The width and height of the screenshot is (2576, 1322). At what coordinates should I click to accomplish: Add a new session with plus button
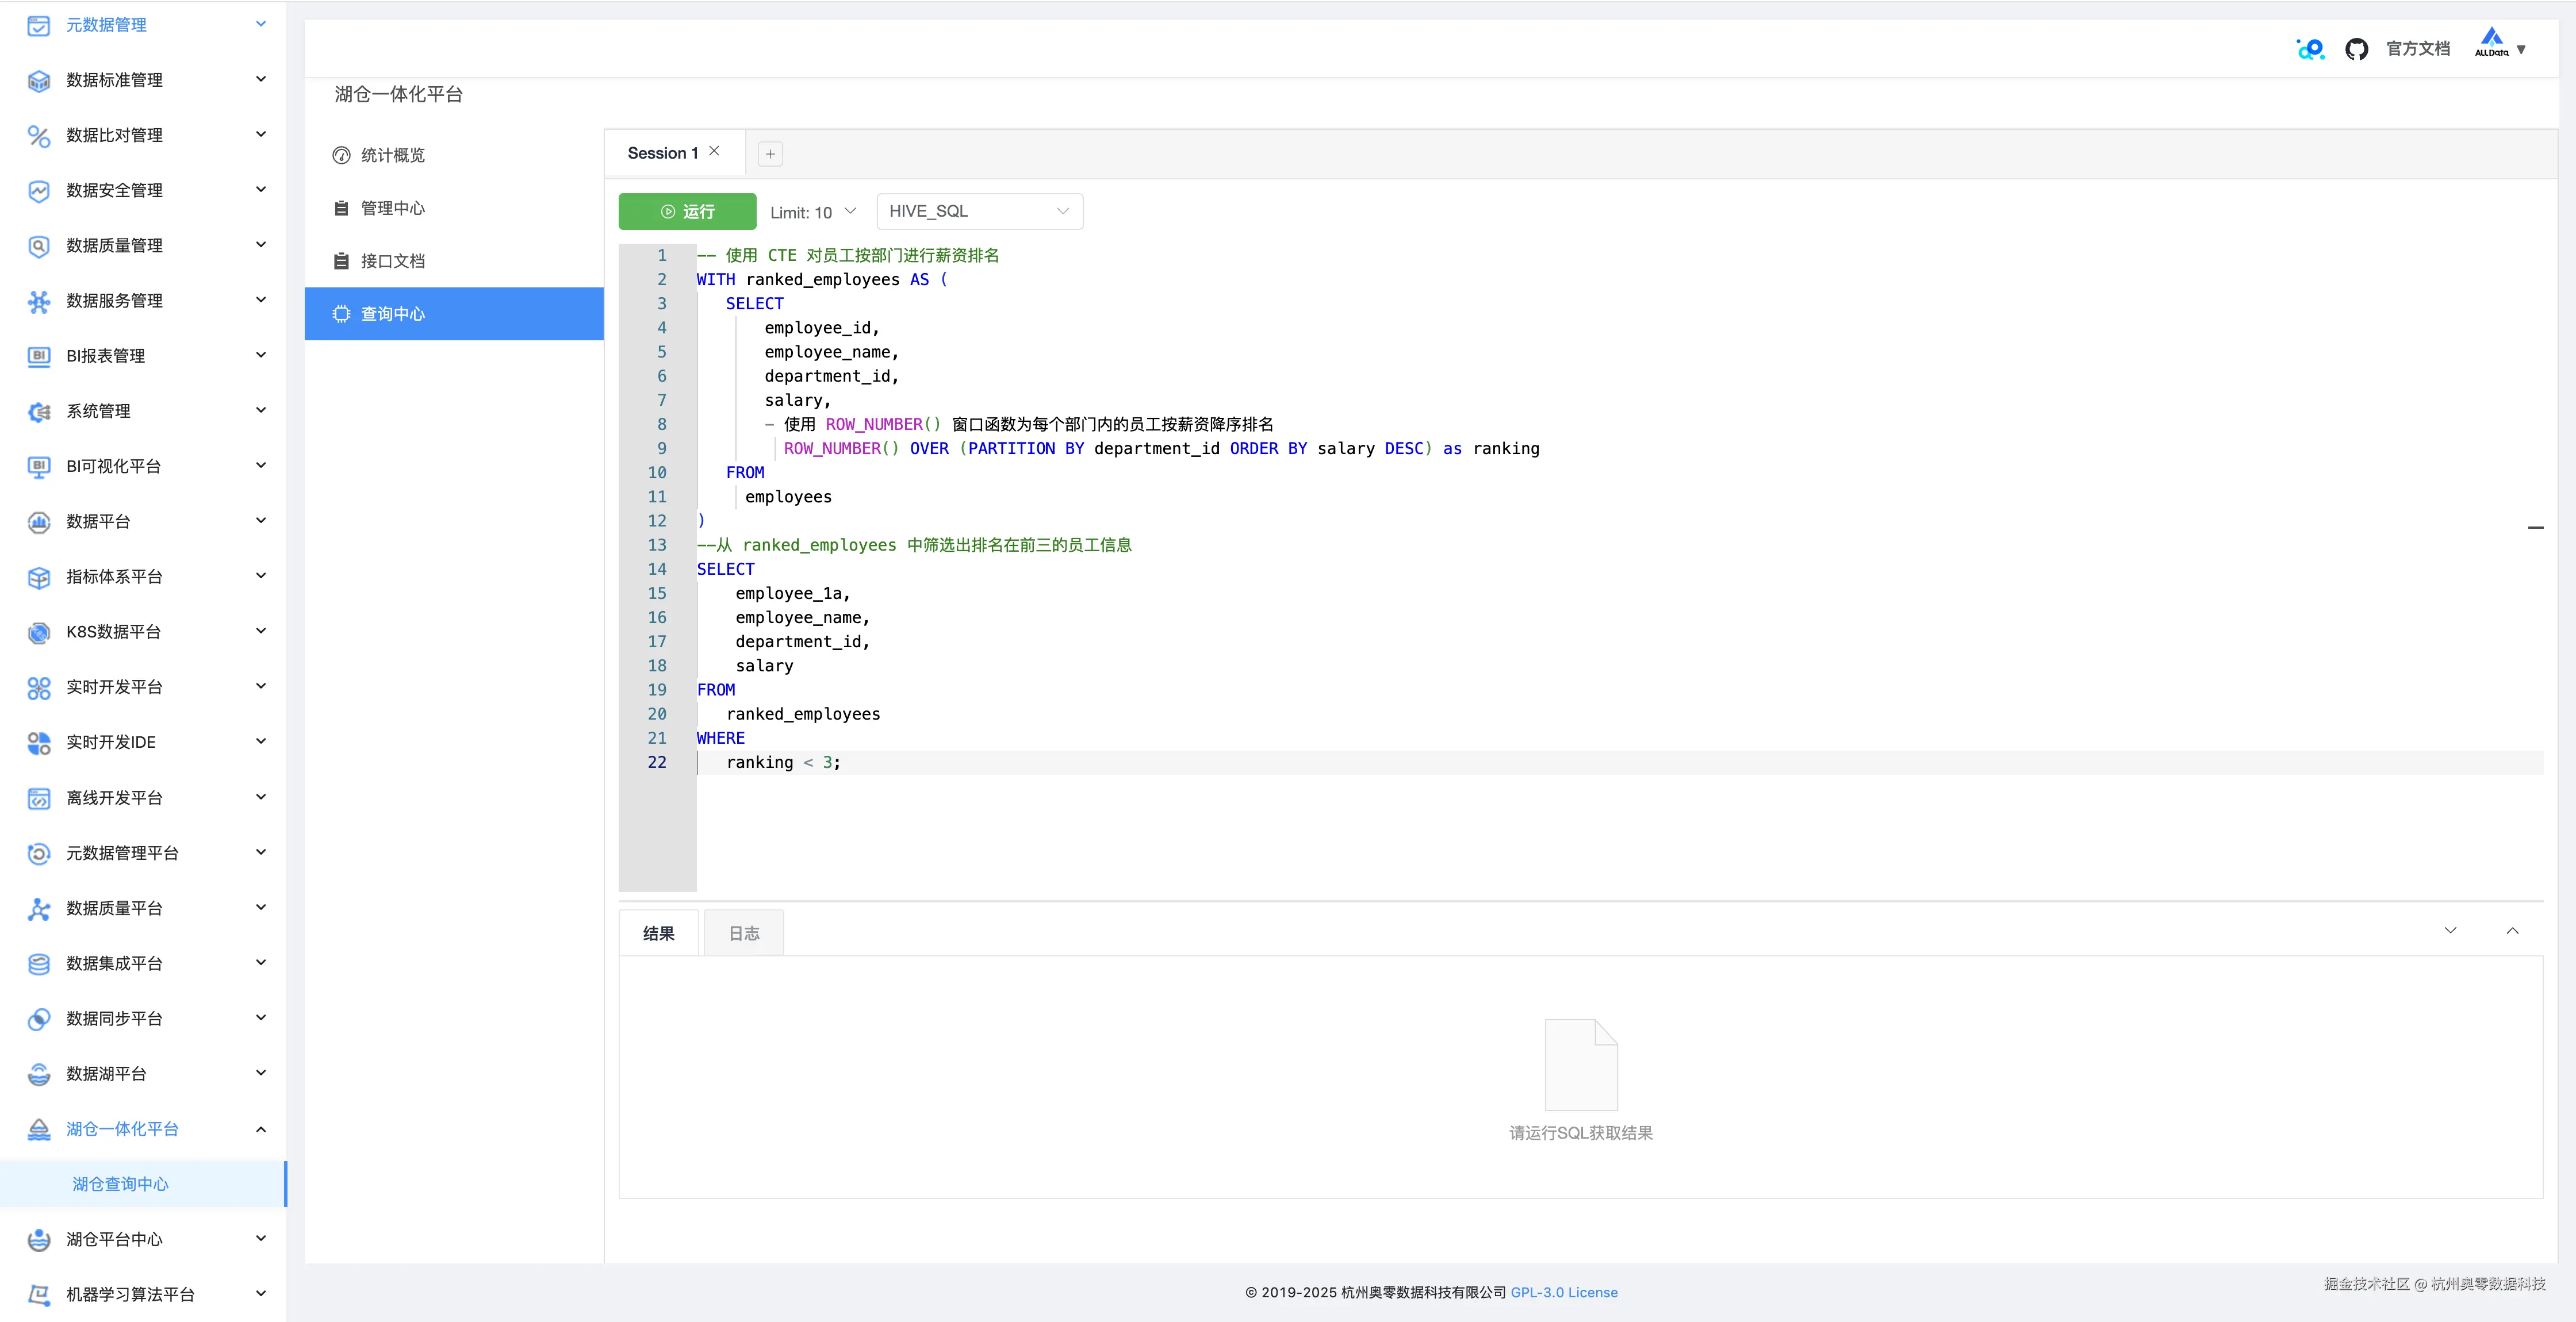770,154
